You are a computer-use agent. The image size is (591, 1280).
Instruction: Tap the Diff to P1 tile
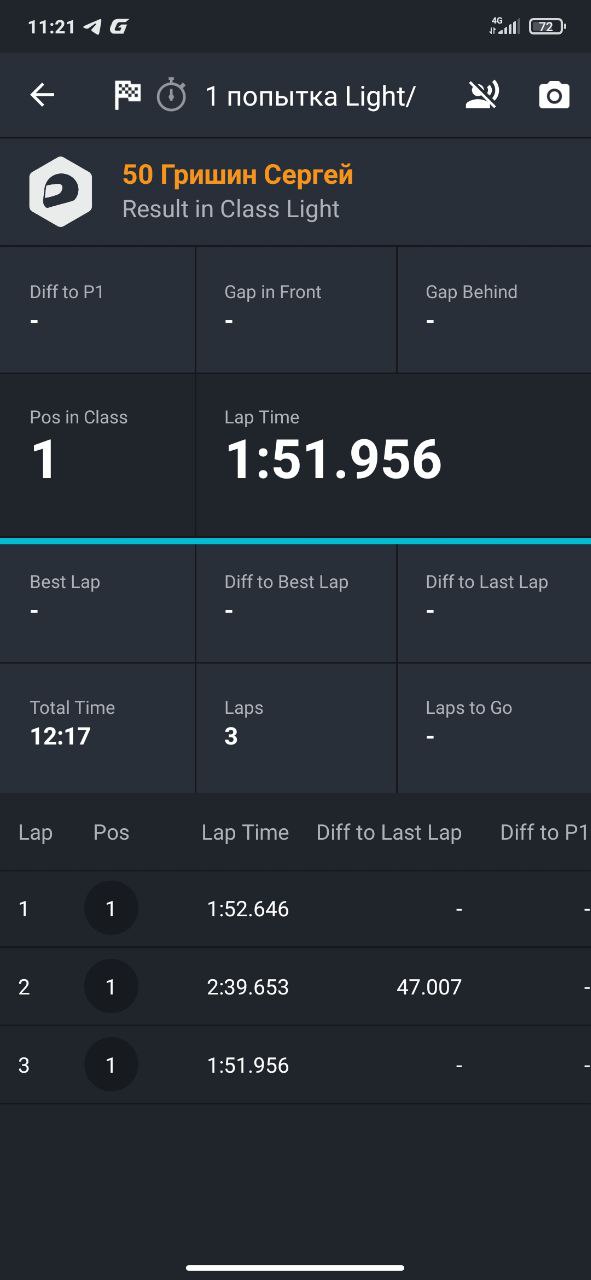(x=97, y=309)
